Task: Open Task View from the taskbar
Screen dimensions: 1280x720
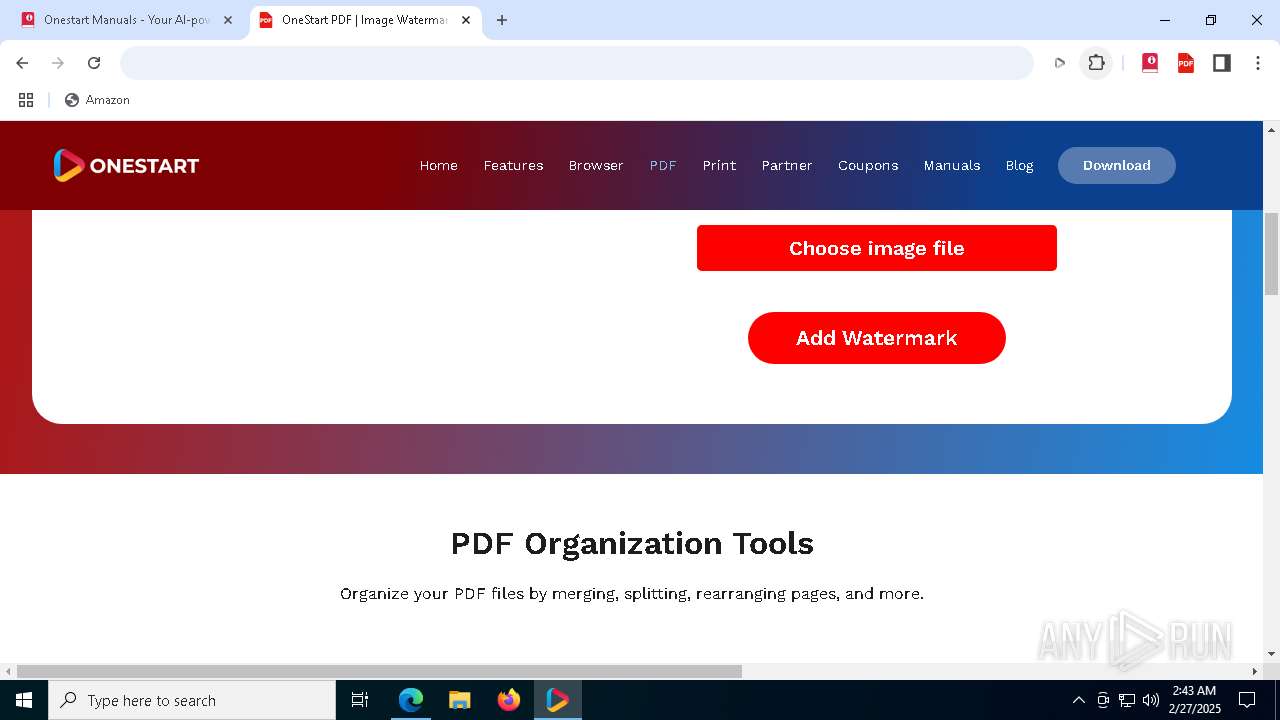Action: (x=360, y=700)
